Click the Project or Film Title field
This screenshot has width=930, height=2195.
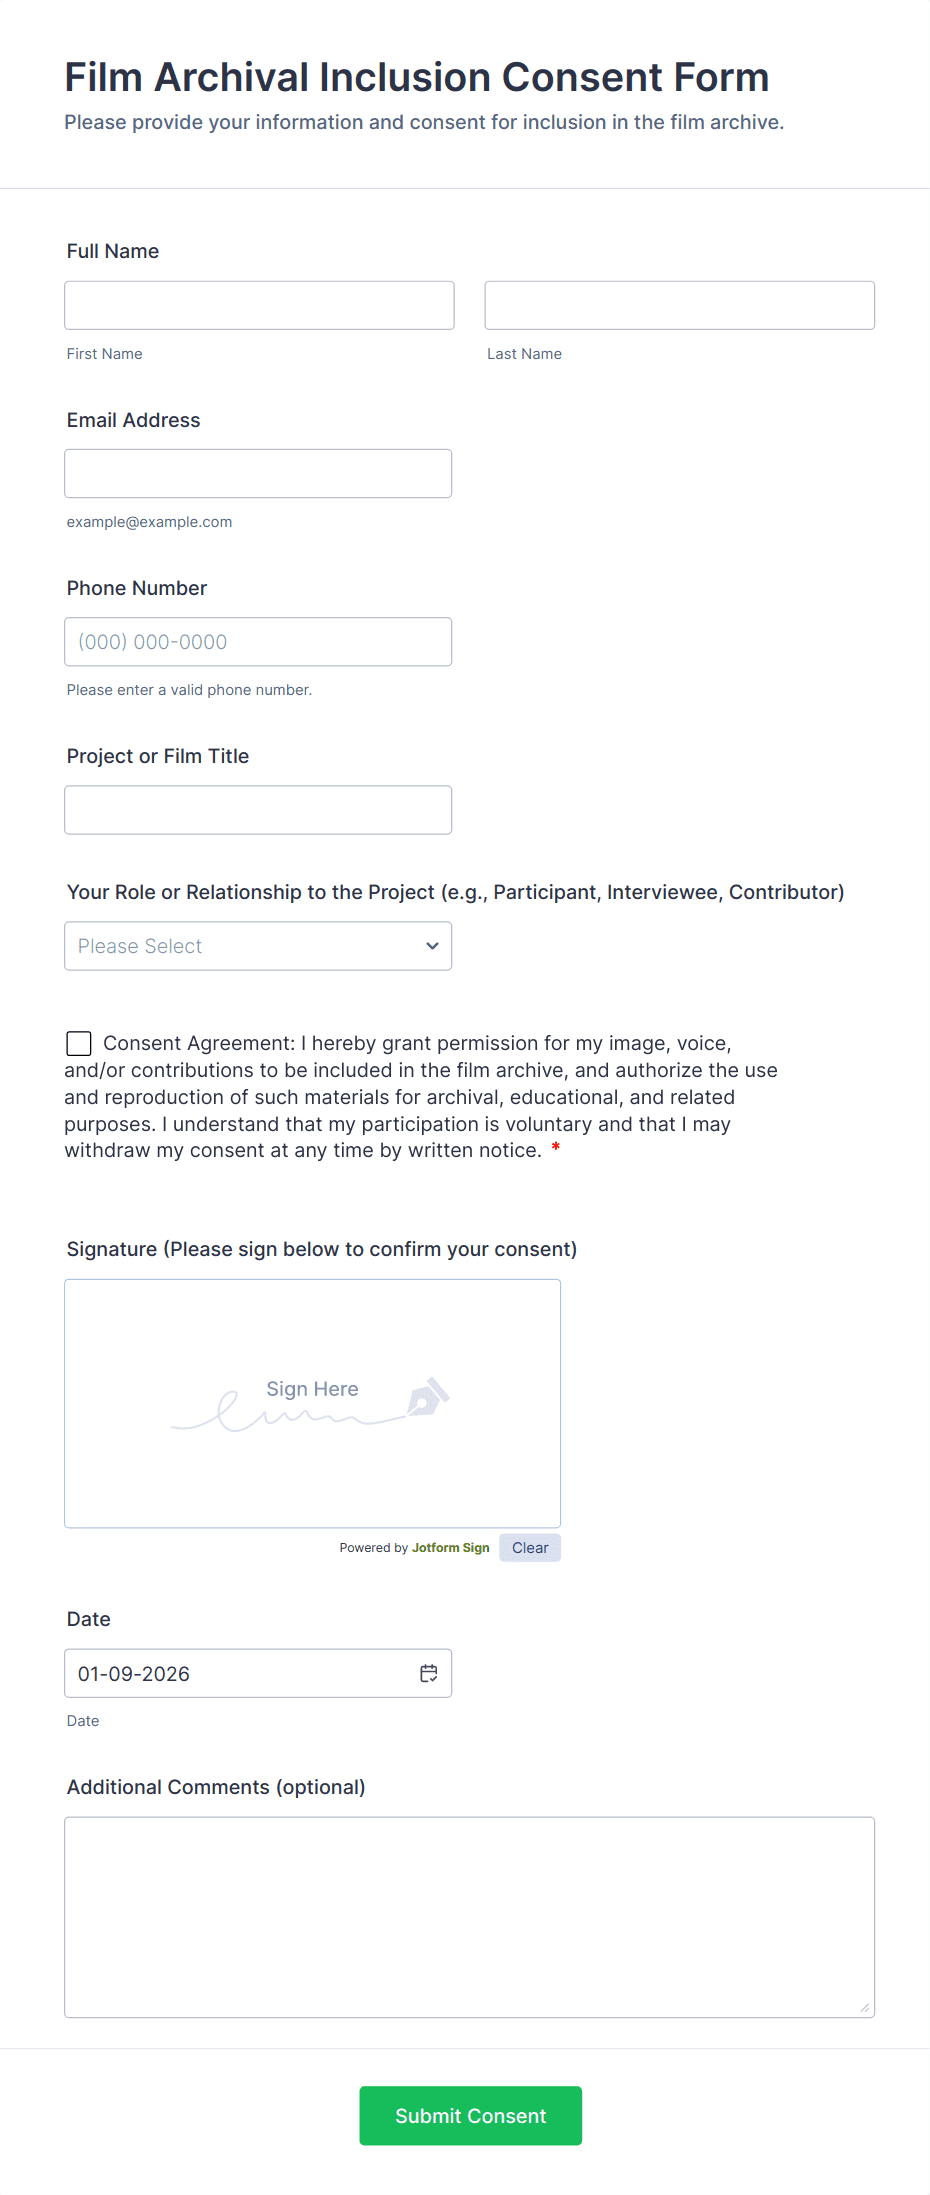point(258,809)
